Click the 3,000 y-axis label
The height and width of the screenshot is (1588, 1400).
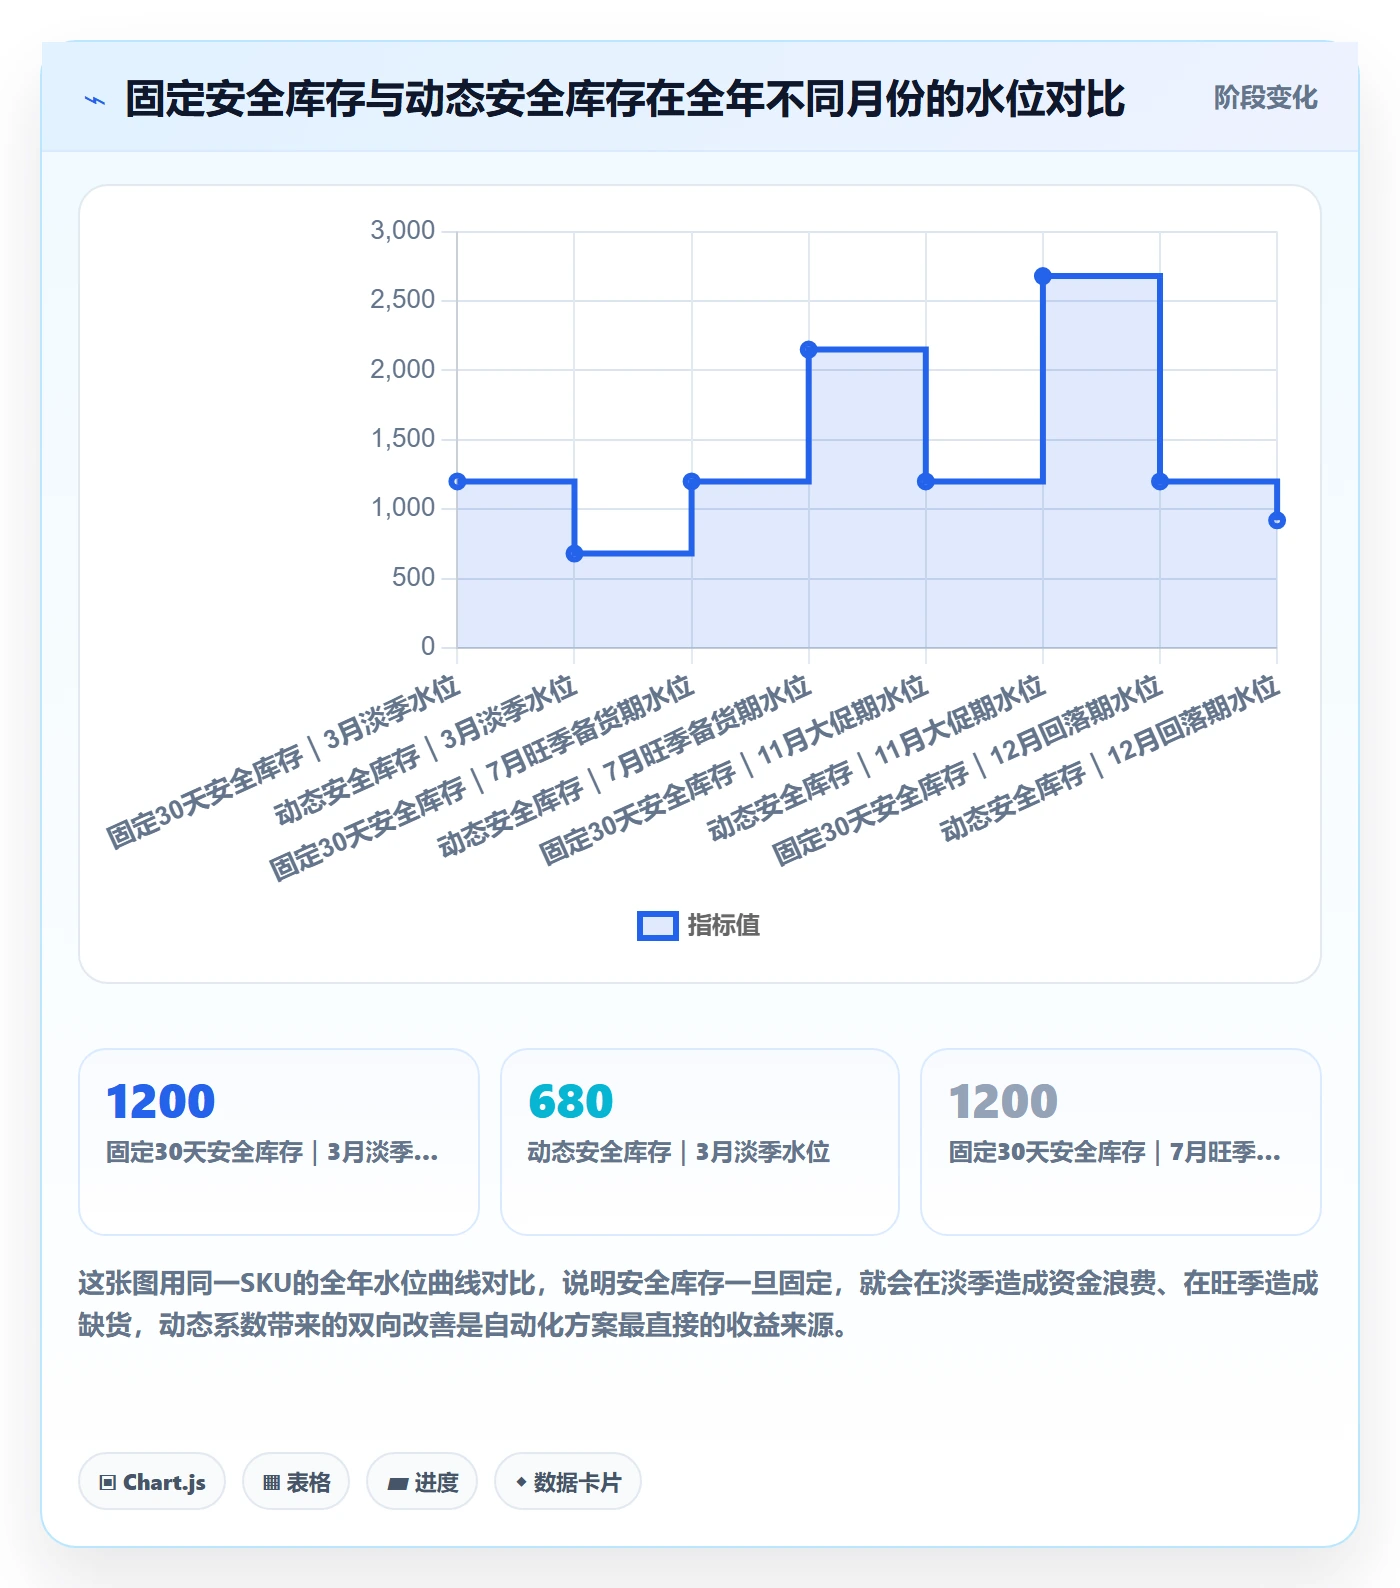tap(403, 231)
